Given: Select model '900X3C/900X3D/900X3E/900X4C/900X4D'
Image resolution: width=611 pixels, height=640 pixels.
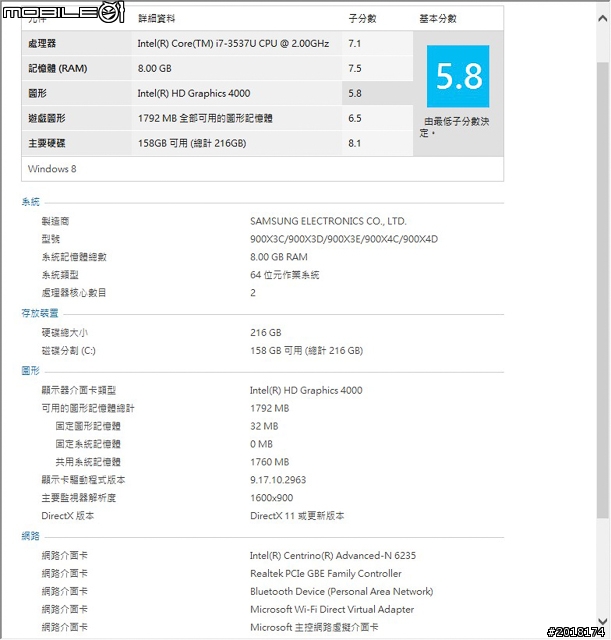Looking at the screenshot, I should click(344, 239).
